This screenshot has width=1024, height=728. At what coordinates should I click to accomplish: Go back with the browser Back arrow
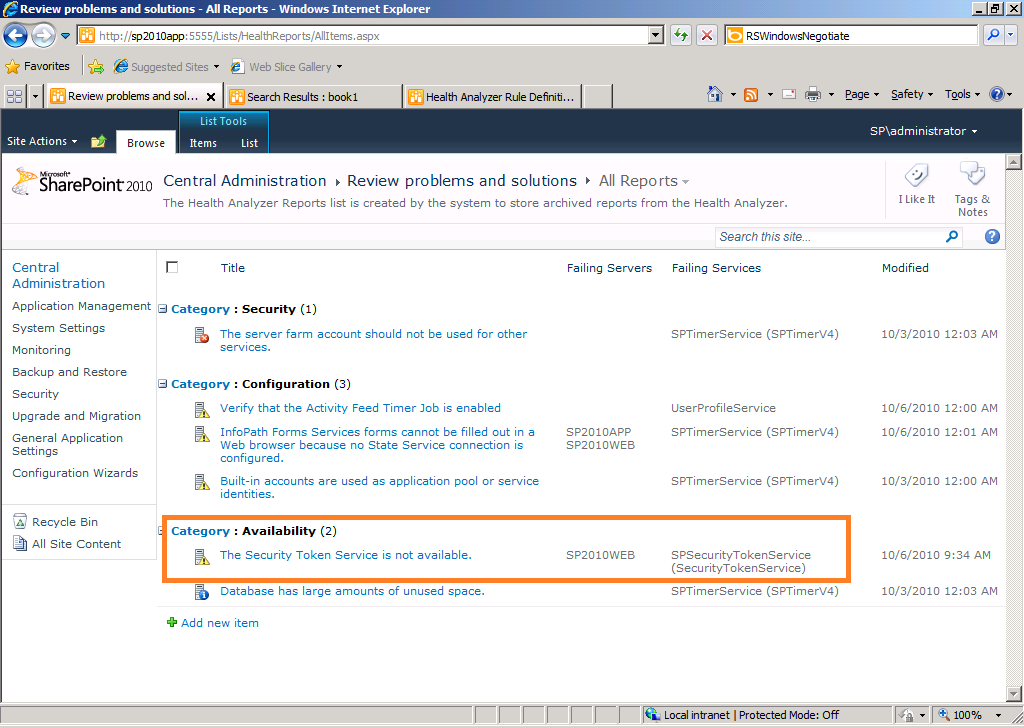16,35
